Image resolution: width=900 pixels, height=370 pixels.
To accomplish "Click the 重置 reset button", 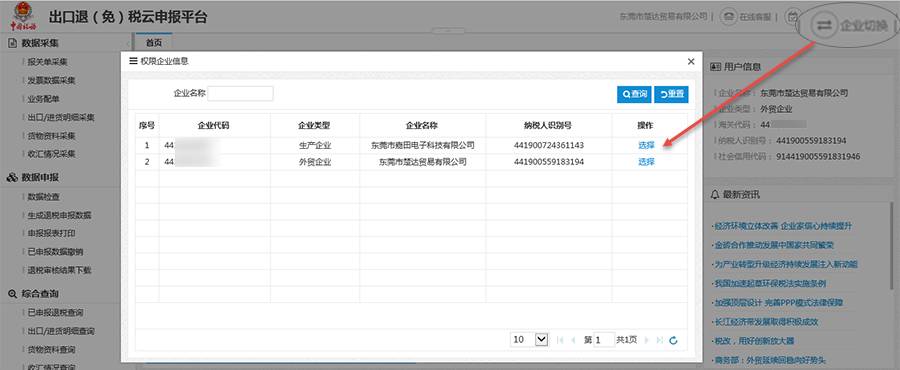I will tap(671, 94).
